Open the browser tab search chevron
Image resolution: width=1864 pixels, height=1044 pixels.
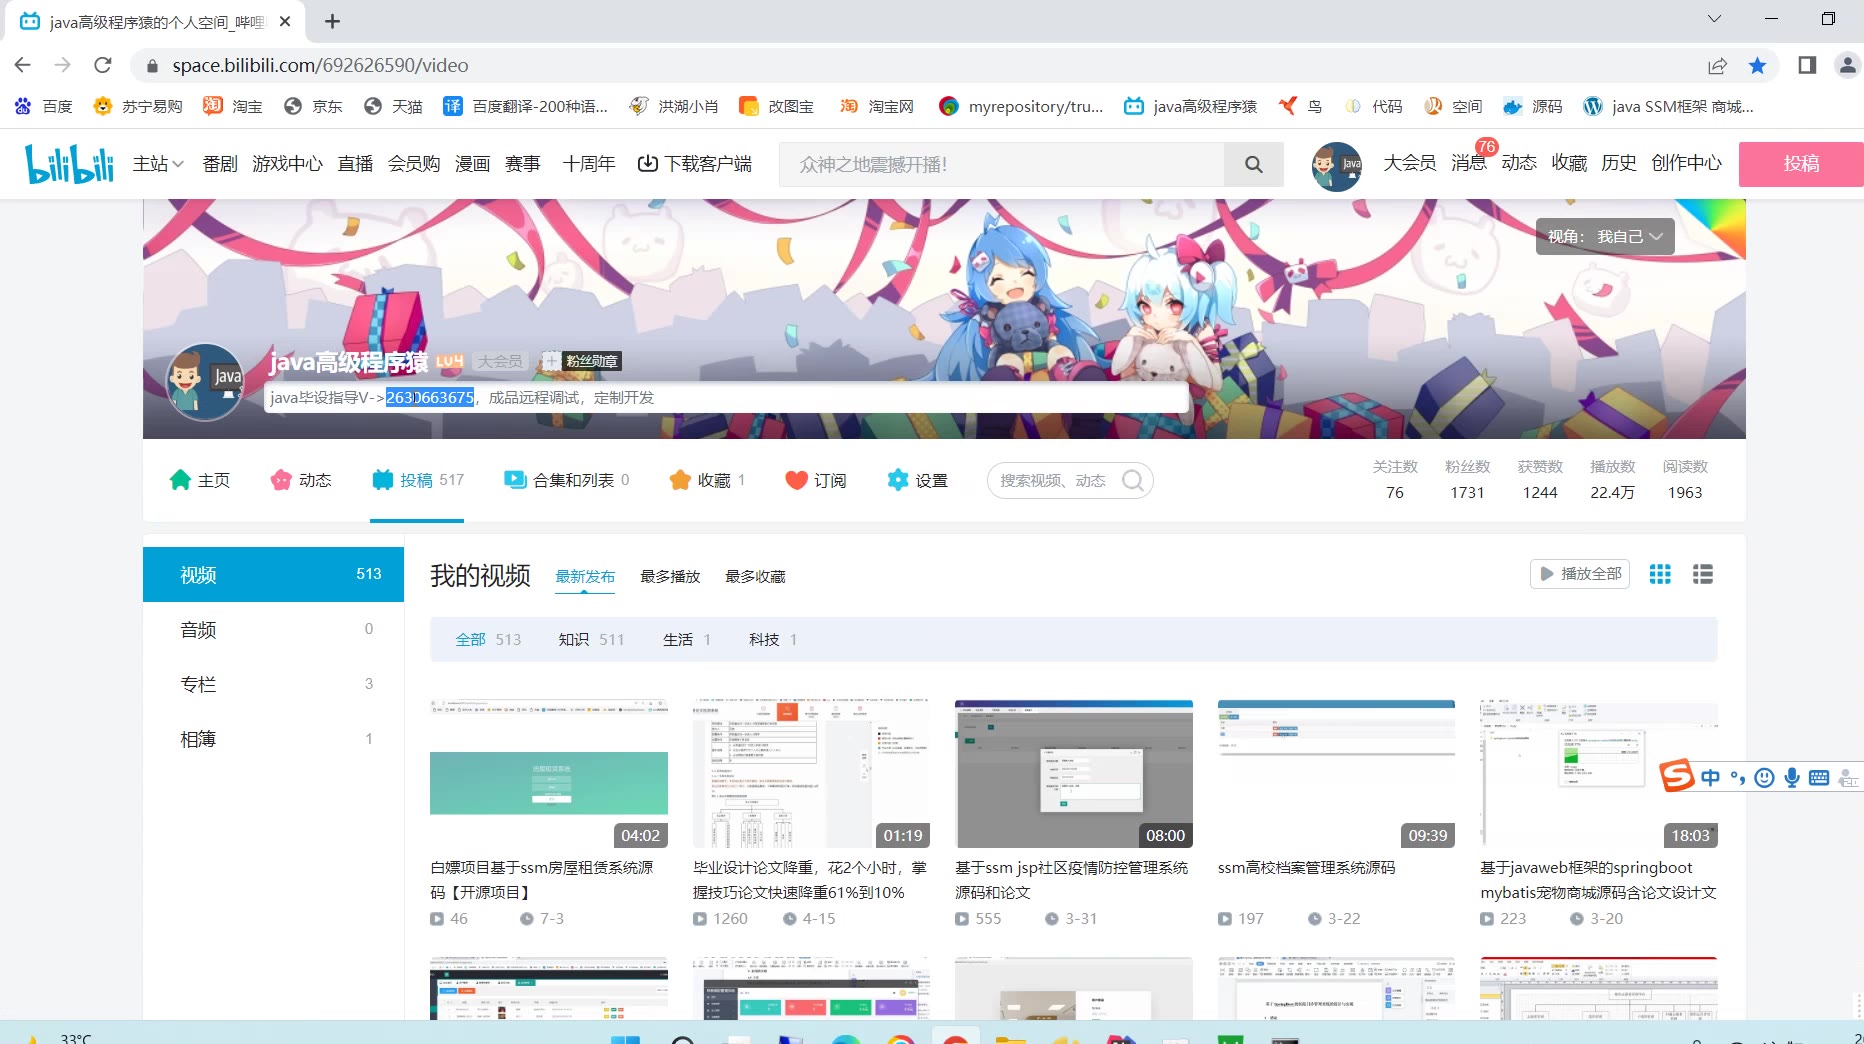(1713, 19)
